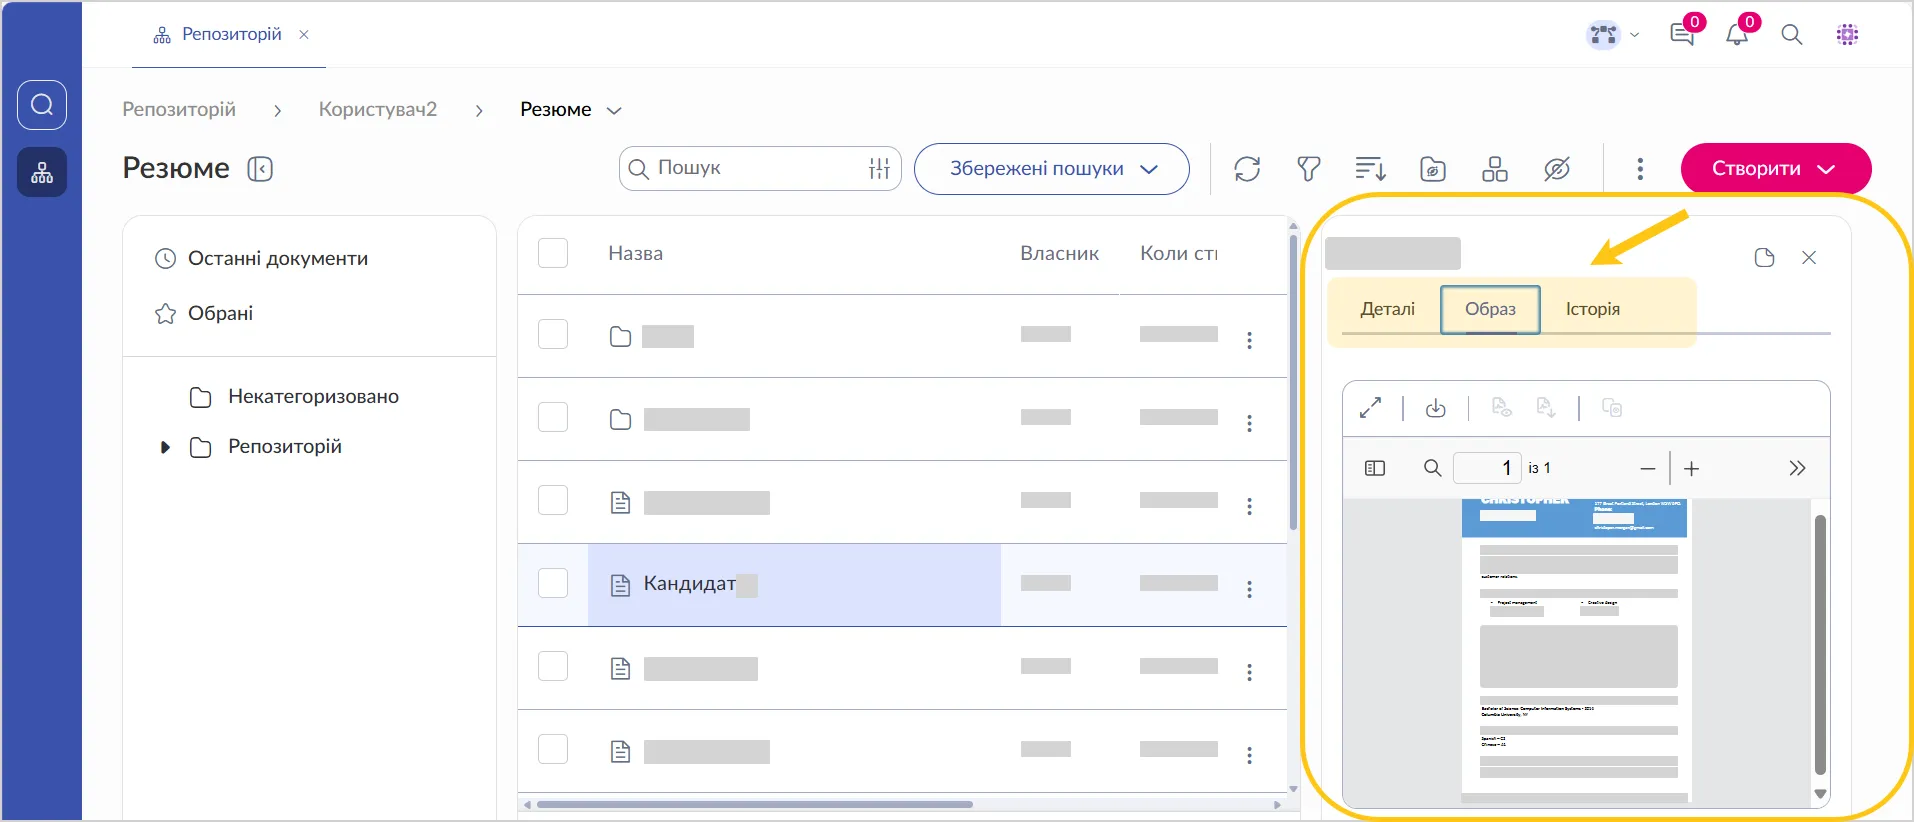Expand preview to full screen
Viewport: 1914px width, 822px height.
coord(1370,408)
